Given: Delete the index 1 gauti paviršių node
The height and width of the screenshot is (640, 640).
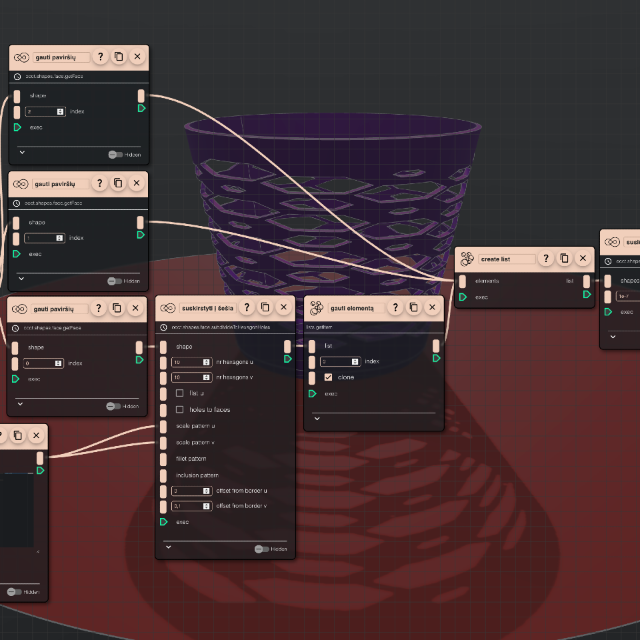Looking at the screenshot, I should 137,183.
